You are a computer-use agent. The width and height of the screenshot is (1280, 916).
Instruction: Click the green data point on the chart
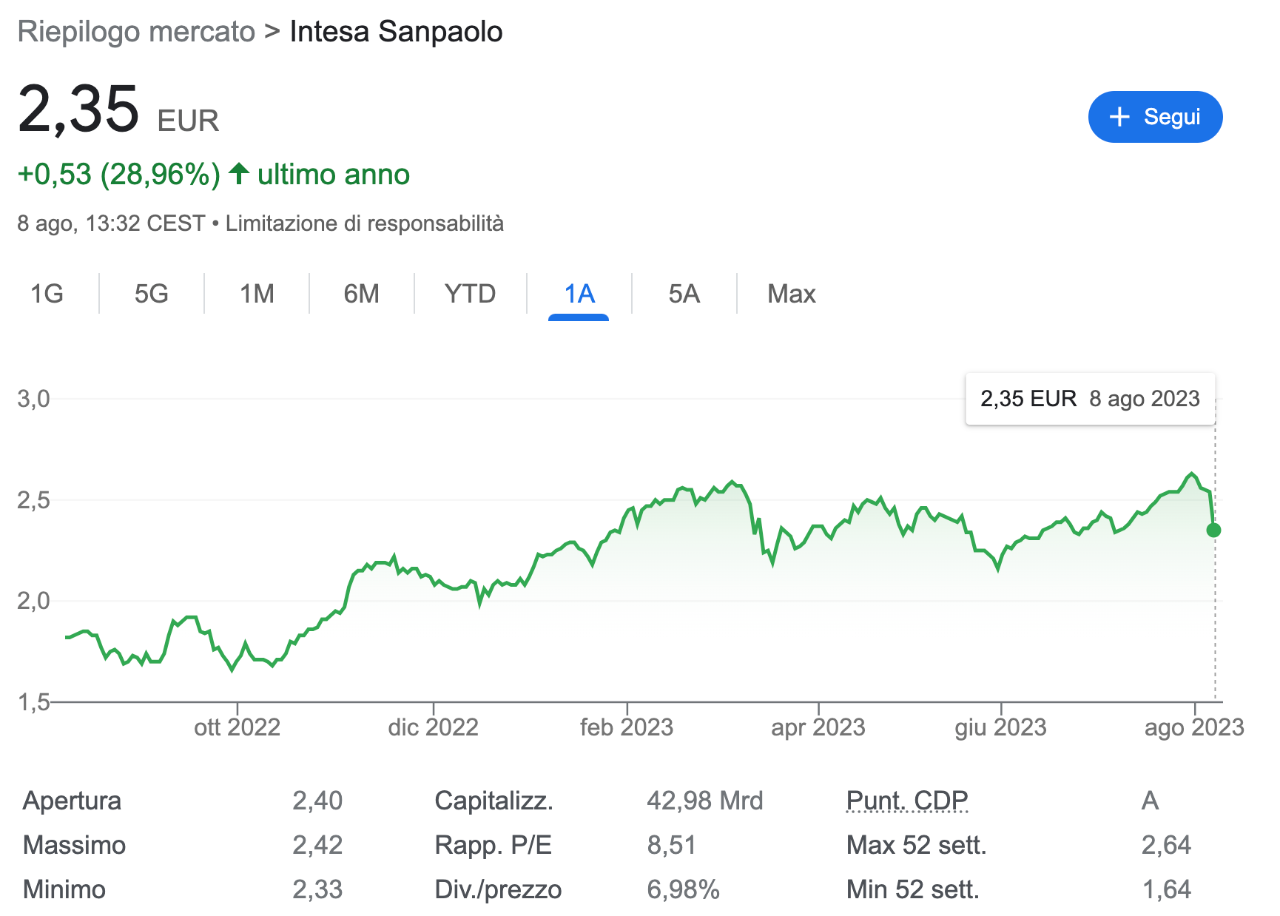pos(1214,529)
